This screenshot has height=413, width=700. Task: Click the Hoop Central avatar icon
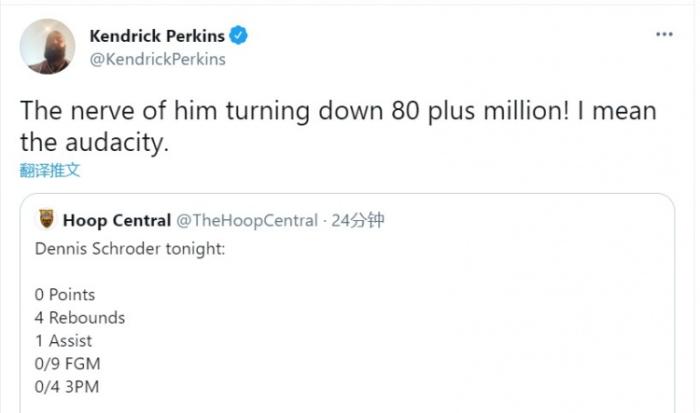tap(46, 220)
